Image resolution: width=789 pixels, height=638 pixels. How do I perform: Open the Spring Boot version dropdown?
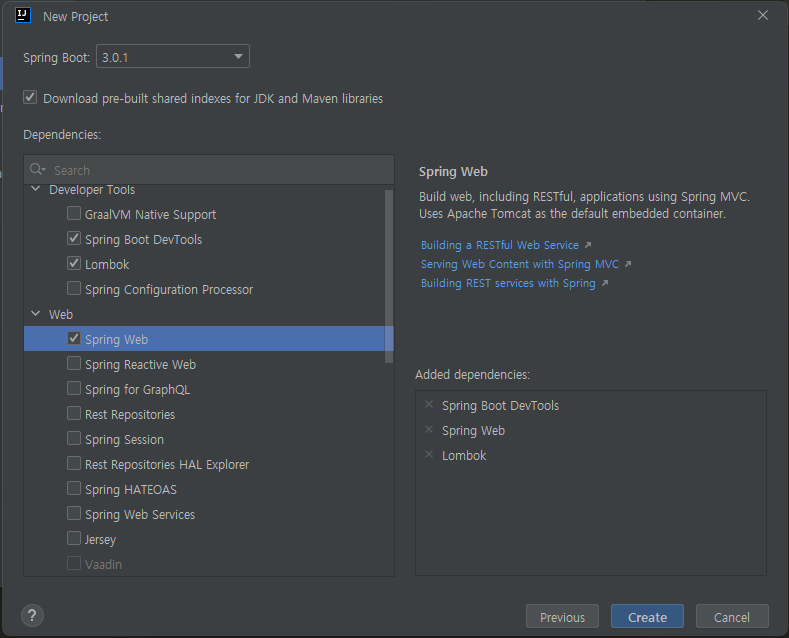pyautogui.click(x=173, y=56)
